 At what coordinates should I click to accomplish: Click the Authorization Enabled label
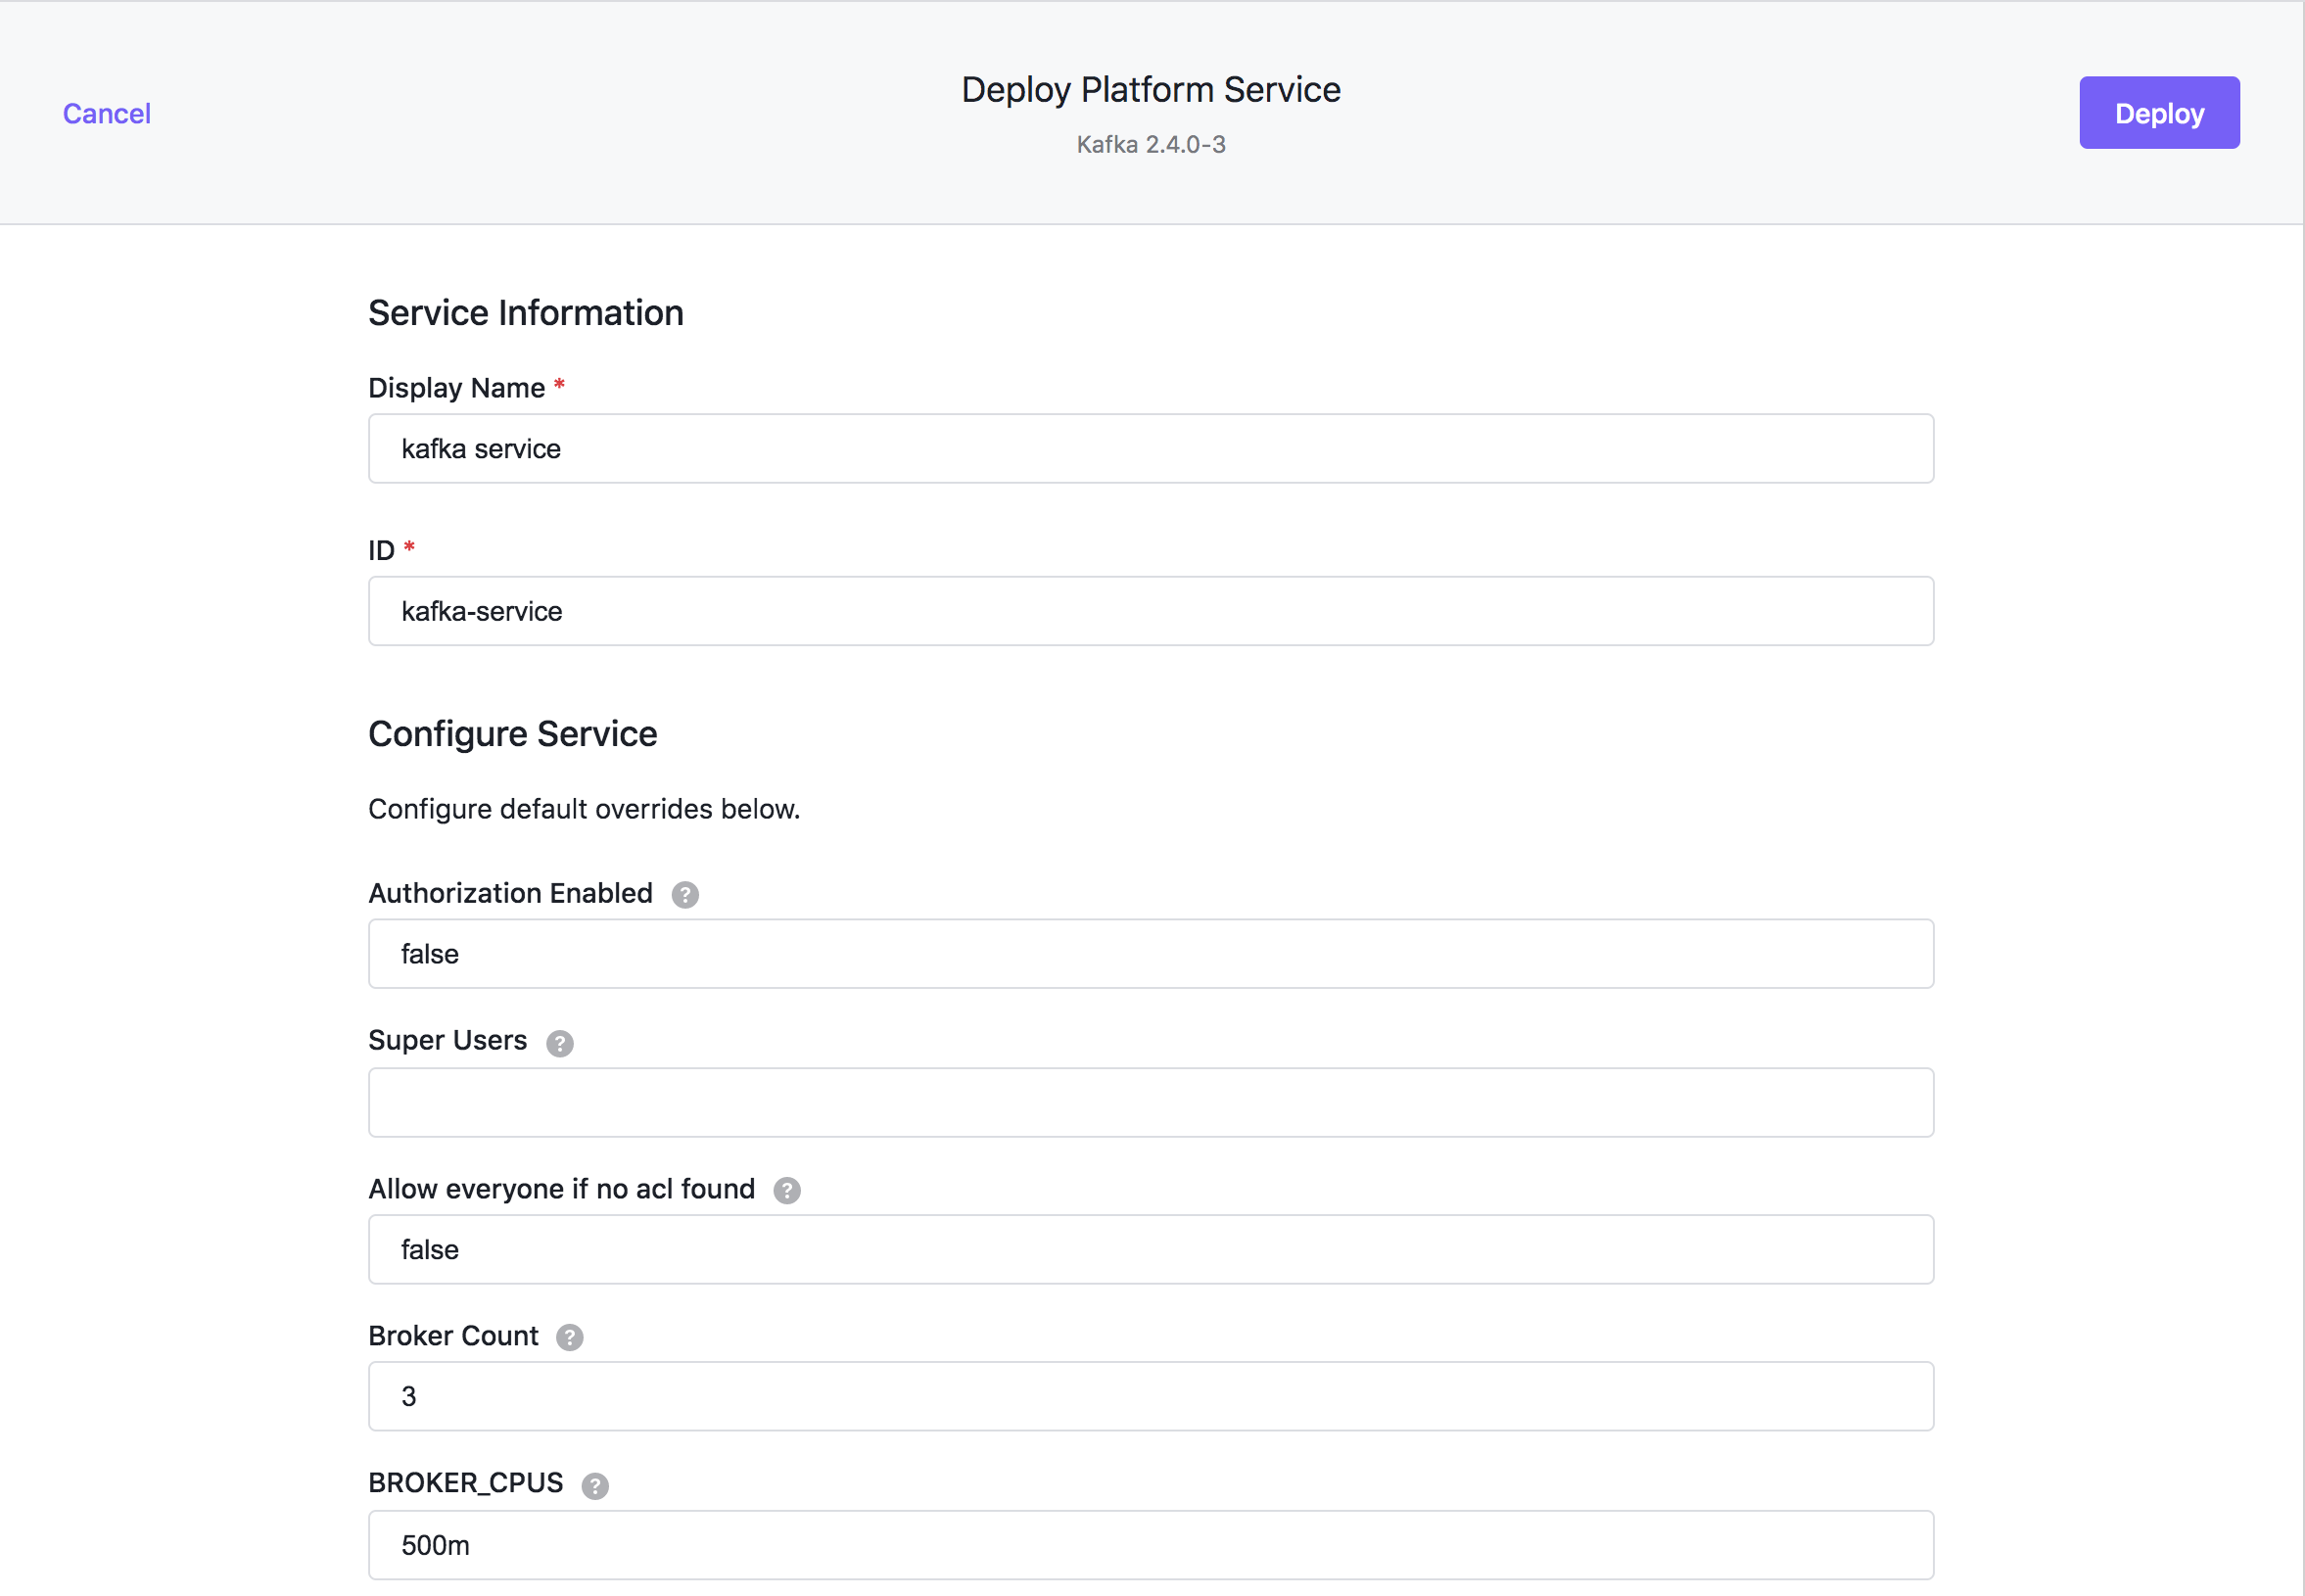510,893
